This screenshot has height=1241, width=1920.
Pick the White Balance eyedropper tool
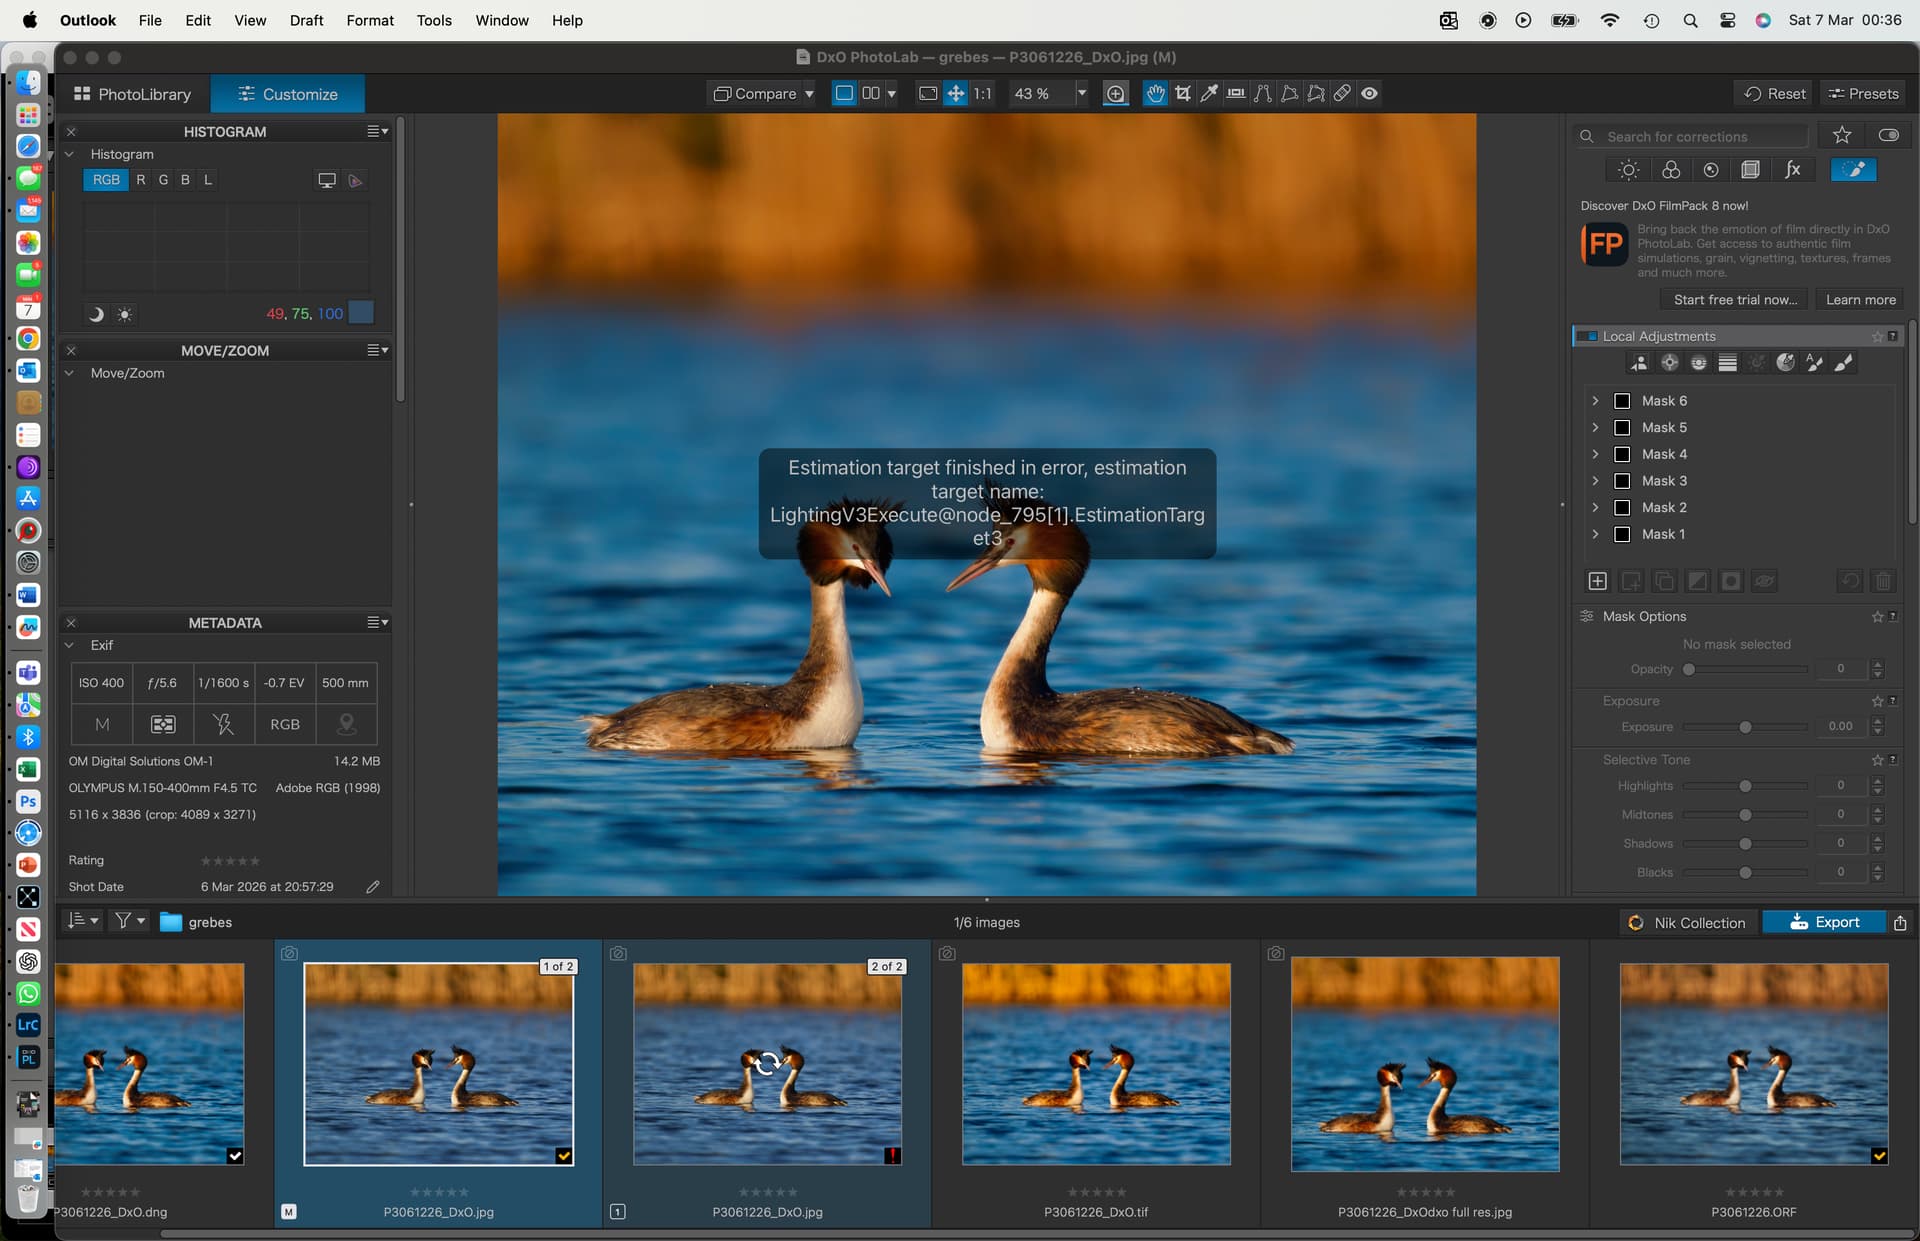click(x=1209, y=93)
